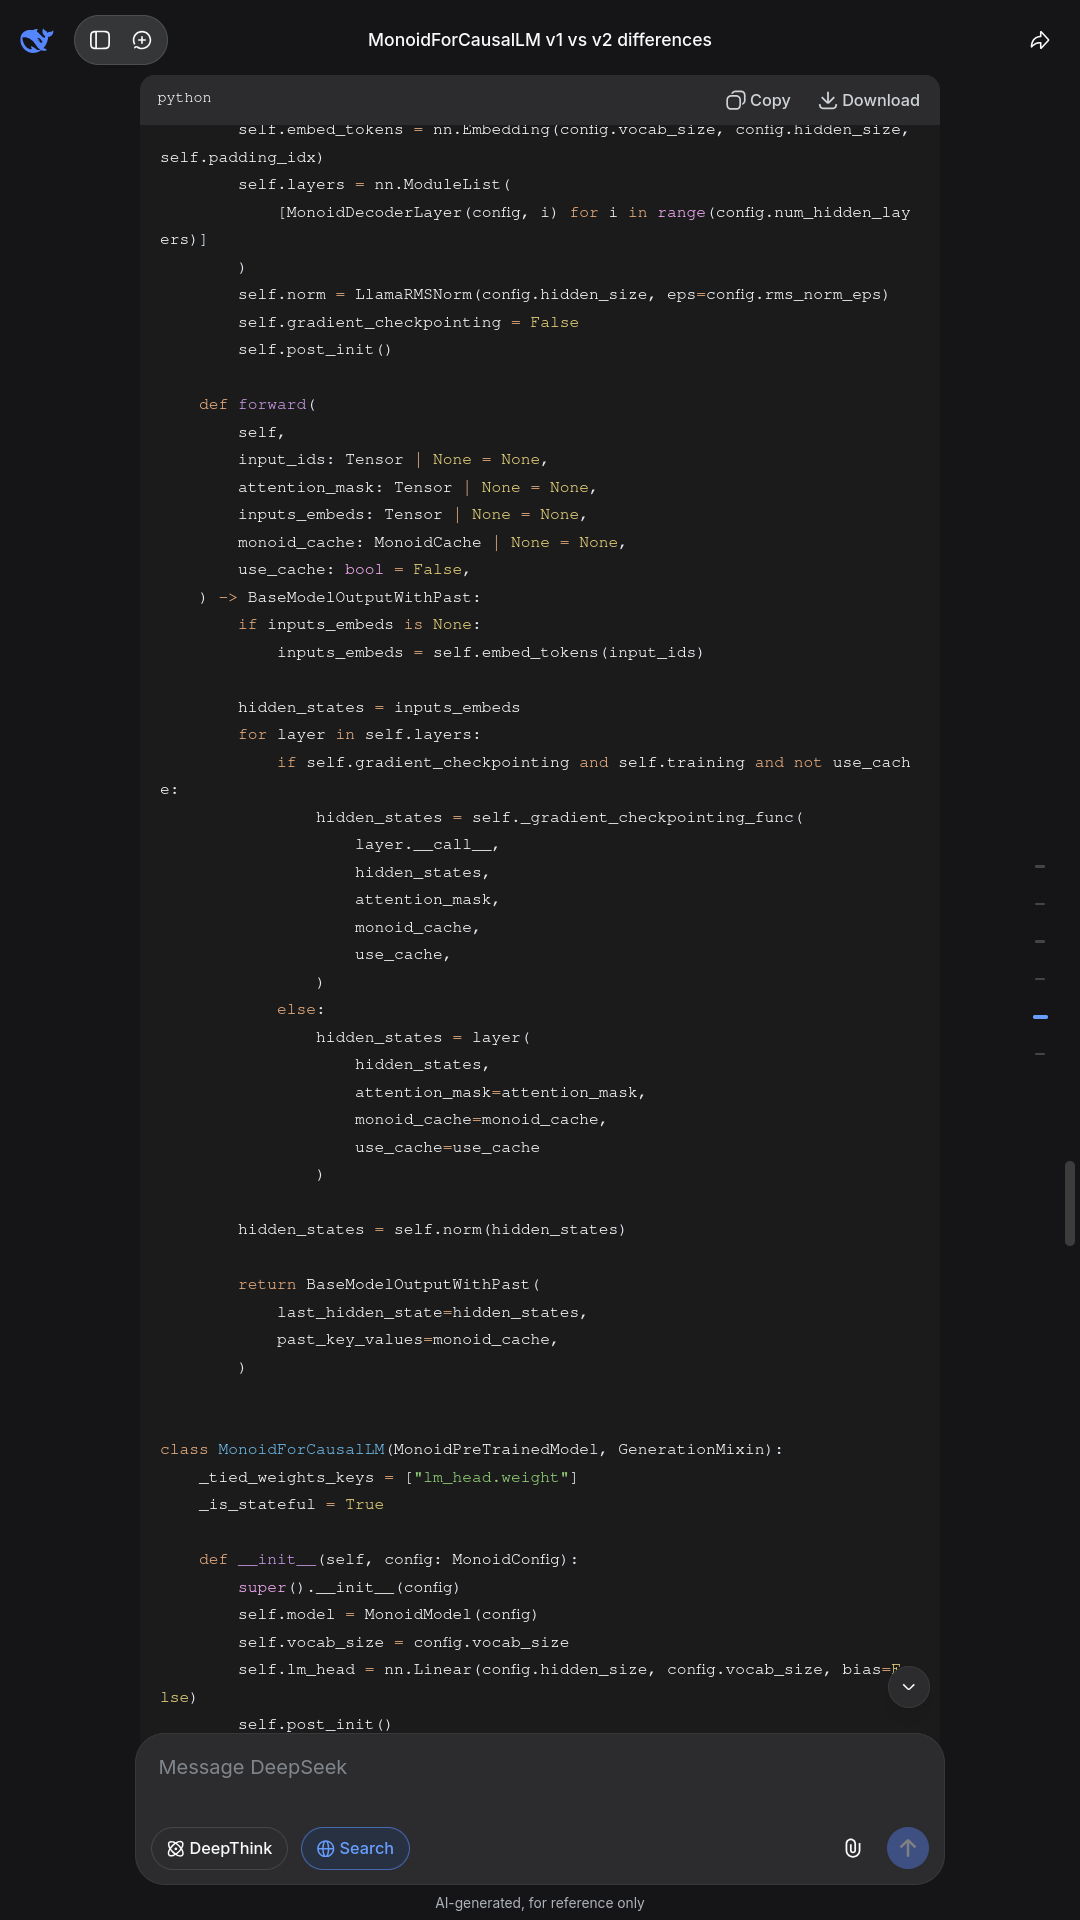1080x1920 pixels.
Task: Click the MonoidForCausalLM conversation title
Action: [540, 40]
